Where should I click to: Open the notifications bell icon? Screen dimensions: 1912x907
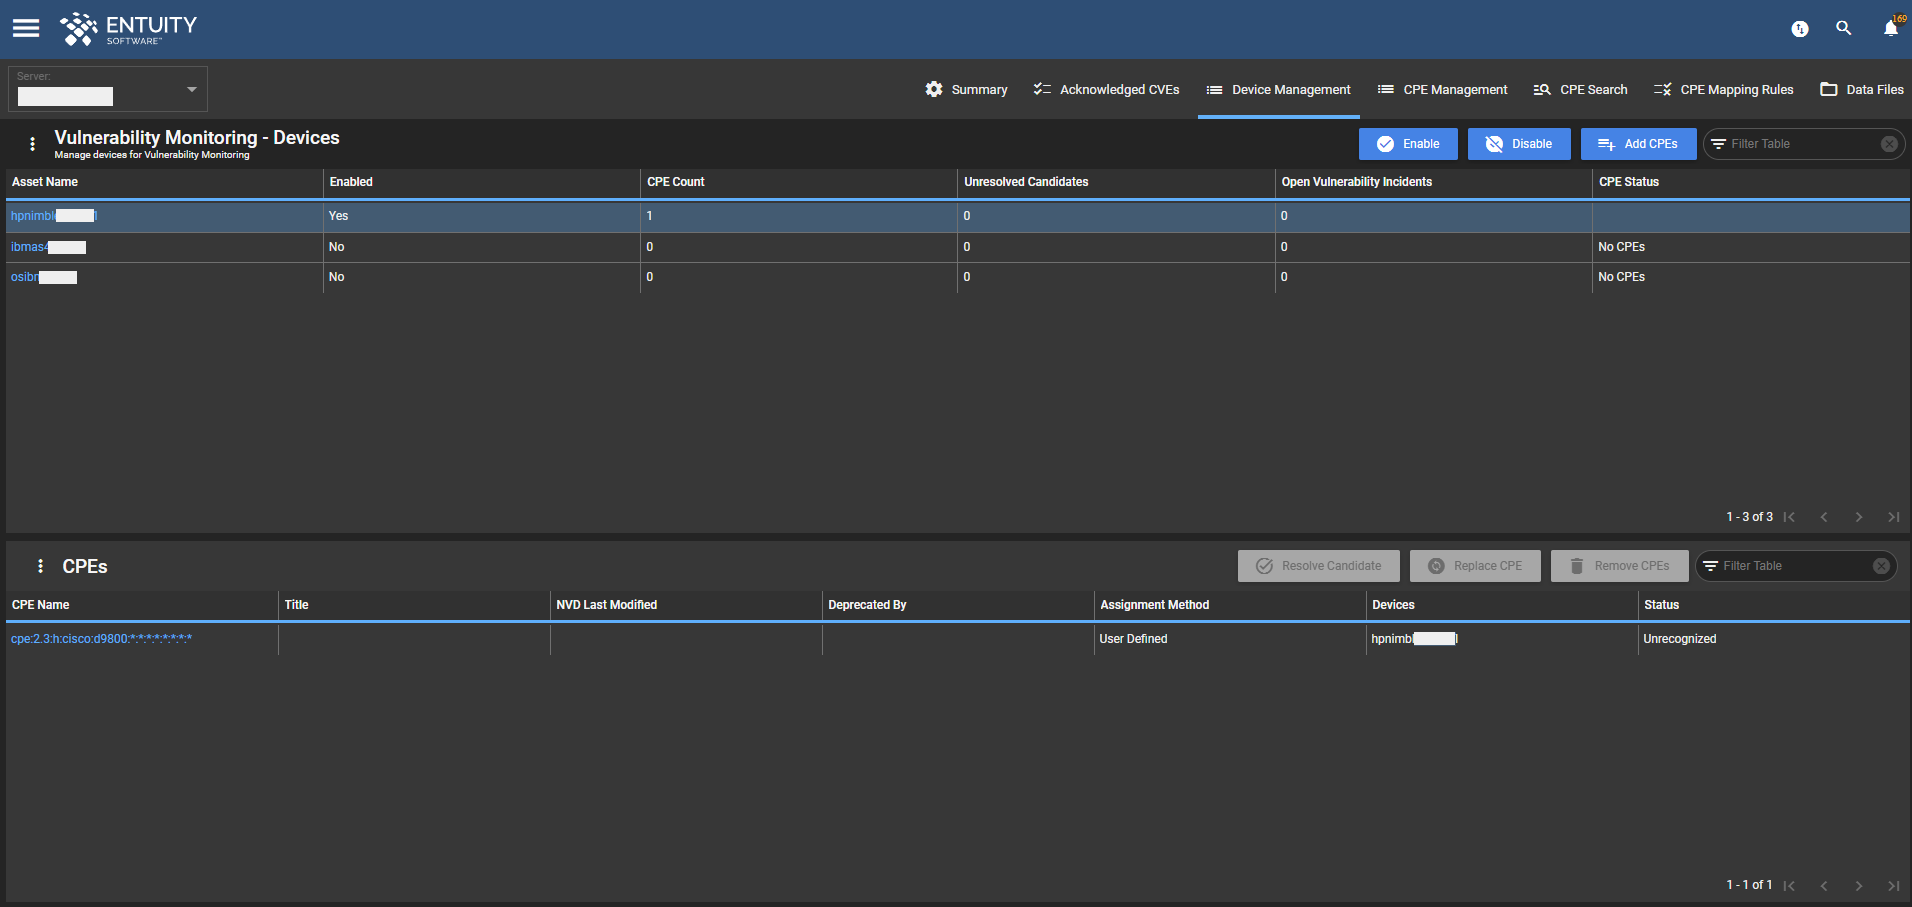click(1891, 28)
